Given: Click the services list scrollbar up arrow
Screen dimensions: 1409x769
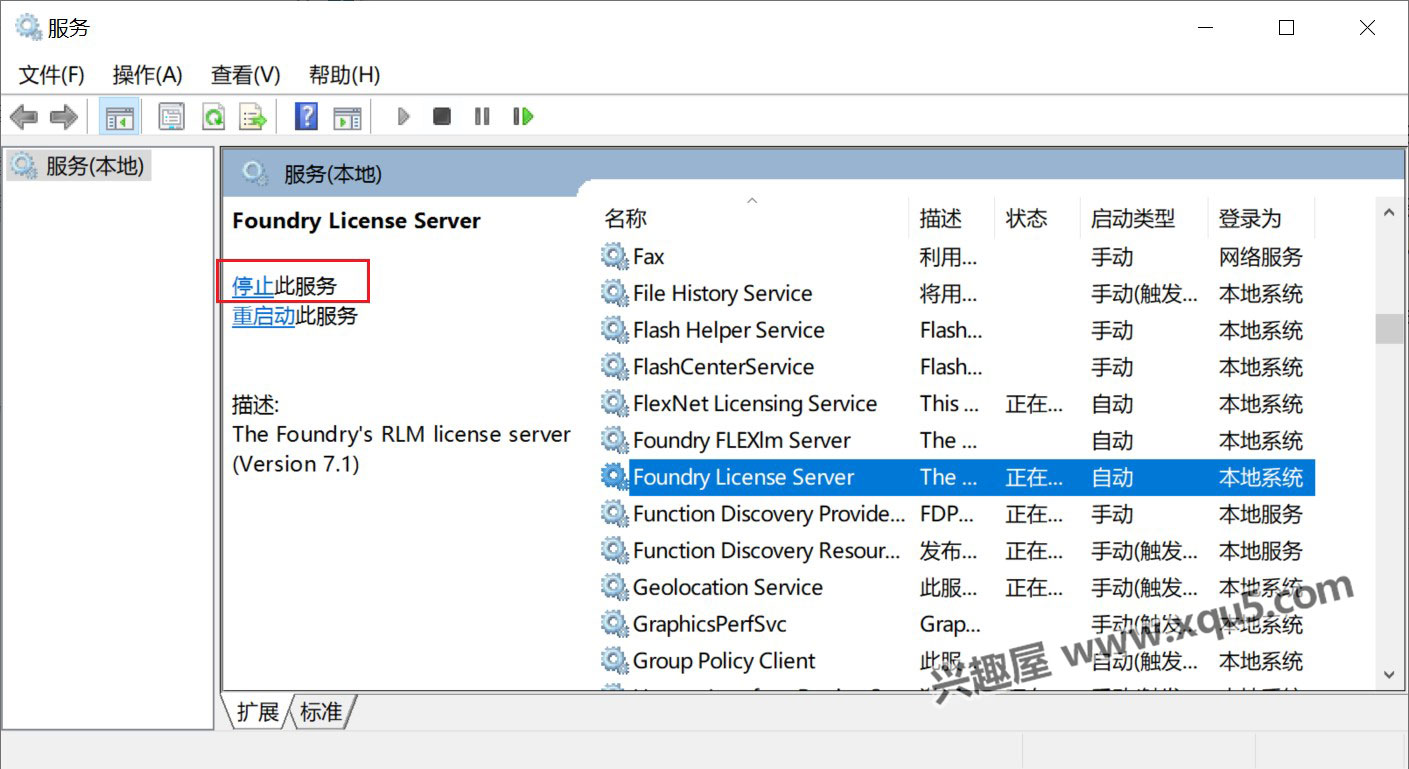Looking at the screenshot, I should pos(1389,212).
